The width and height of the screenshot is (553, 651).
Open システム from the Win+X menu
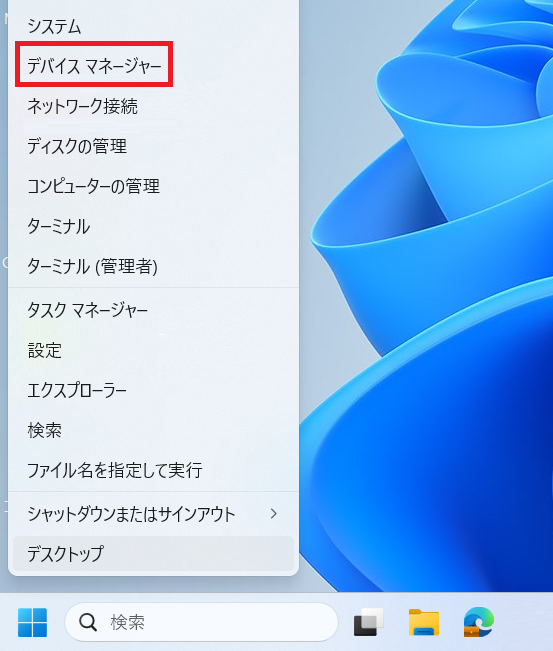pos(153,26)
